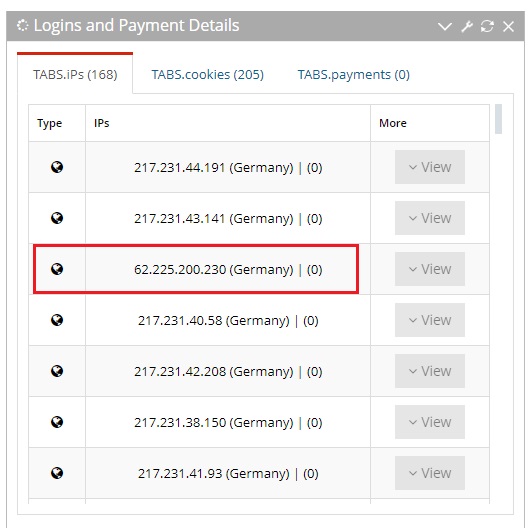Select IP text 217.231.42.208 (Germany)
The image size is (531, 528).
(x=214, y=372)
